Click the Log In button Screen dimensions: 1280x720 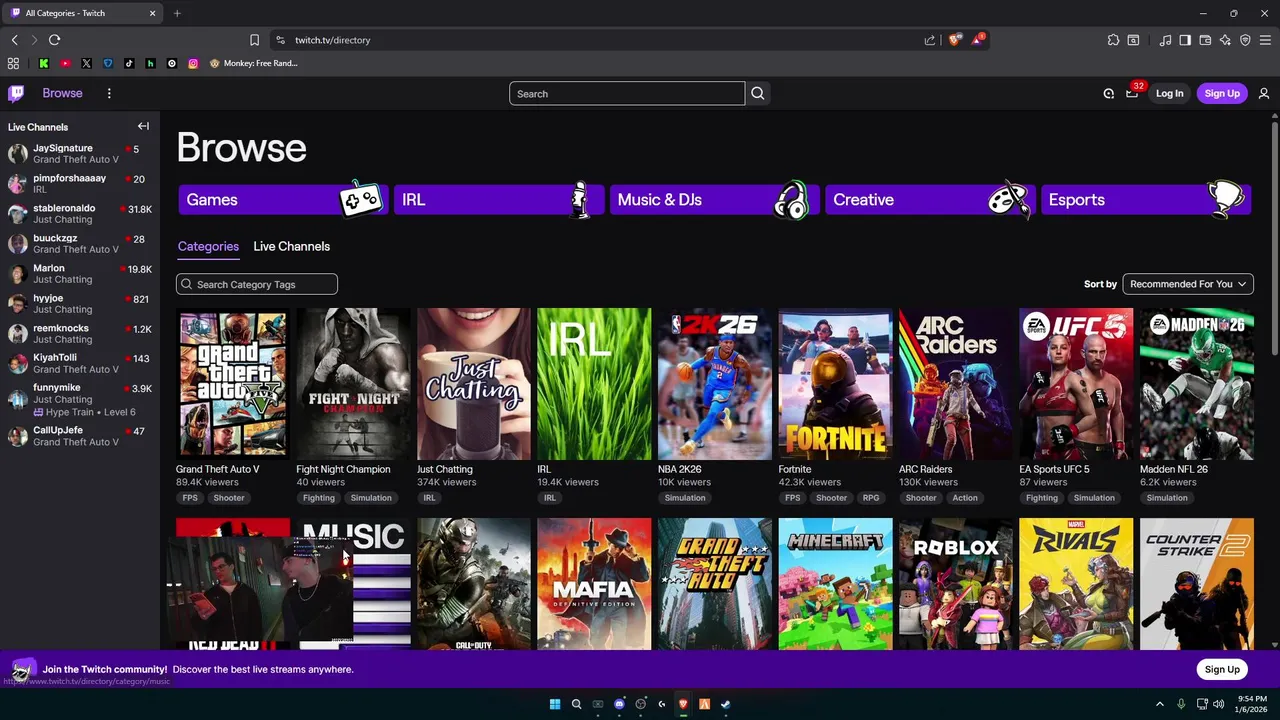[x=1169, y=93]
